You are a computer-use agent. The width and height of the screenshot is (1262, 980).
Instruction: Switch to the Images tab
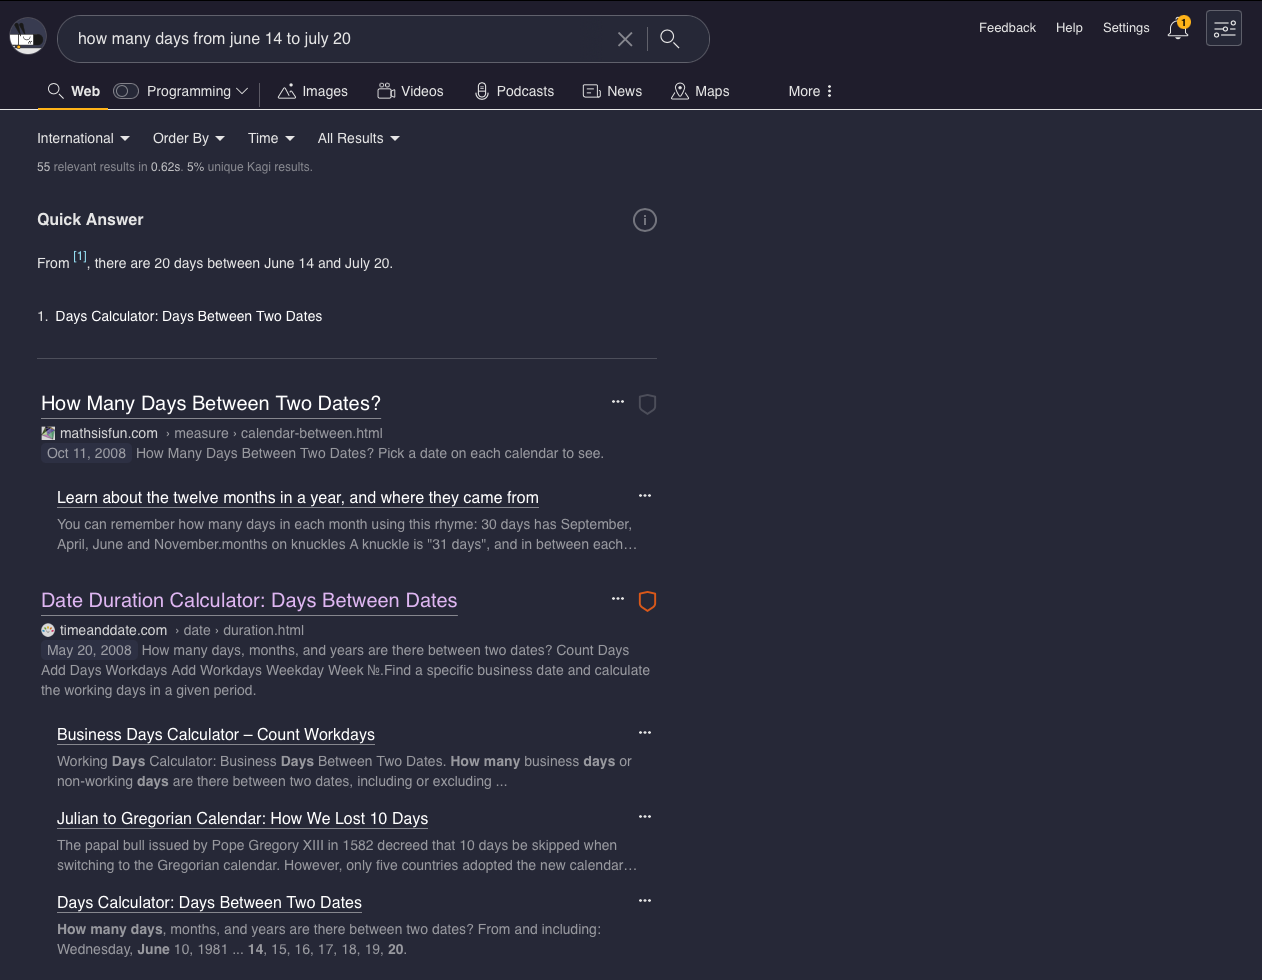point(313,91)
